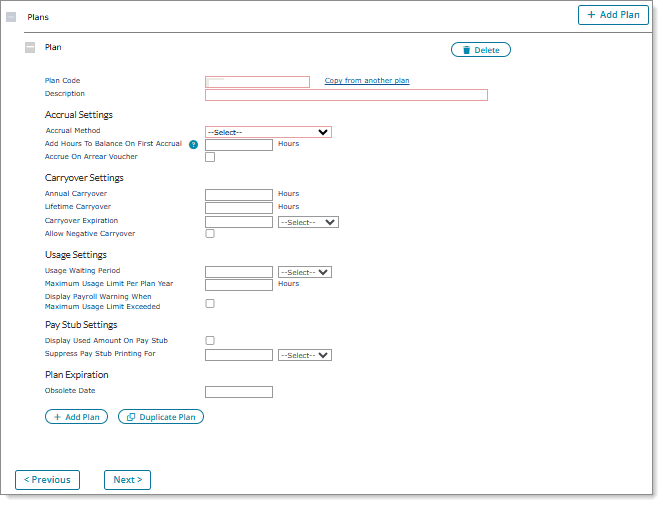Expand Usage Waiting Period unit dropdown

point(304,272)
